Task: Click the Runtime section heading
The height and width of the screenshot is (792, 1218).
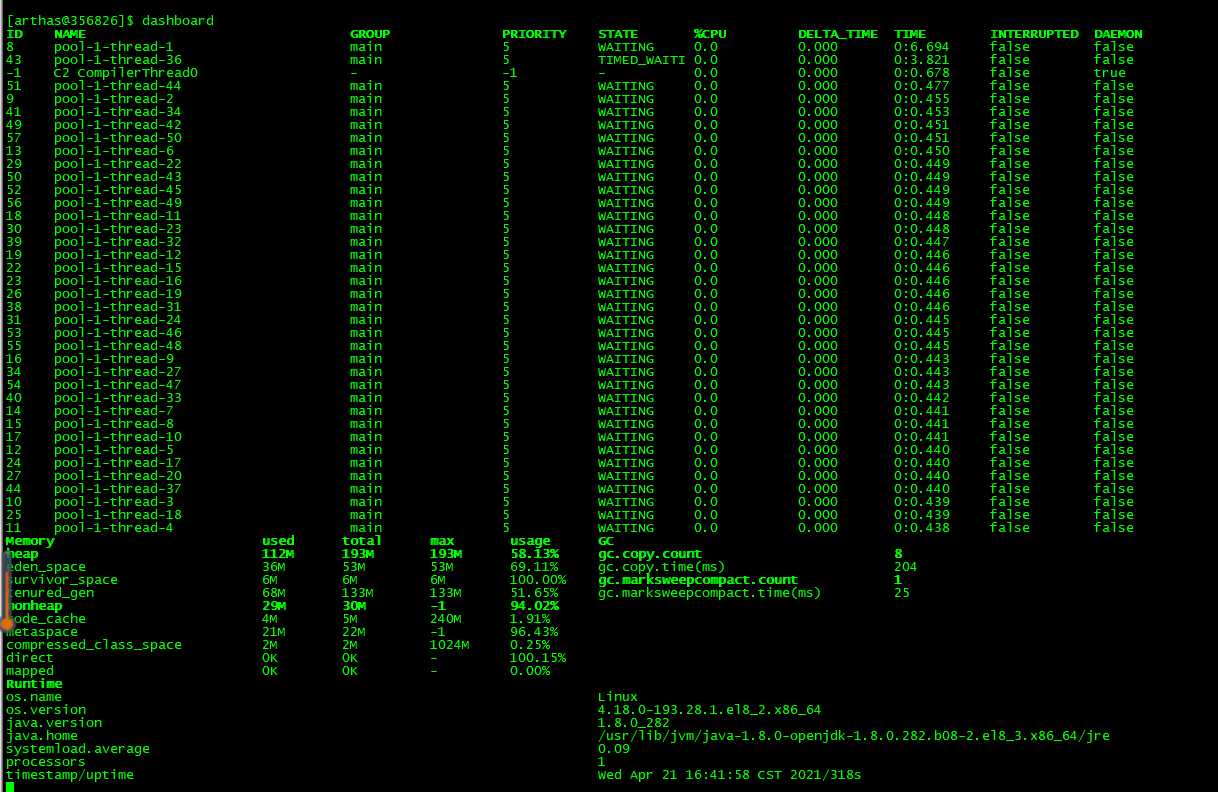Action: (34, 684)
